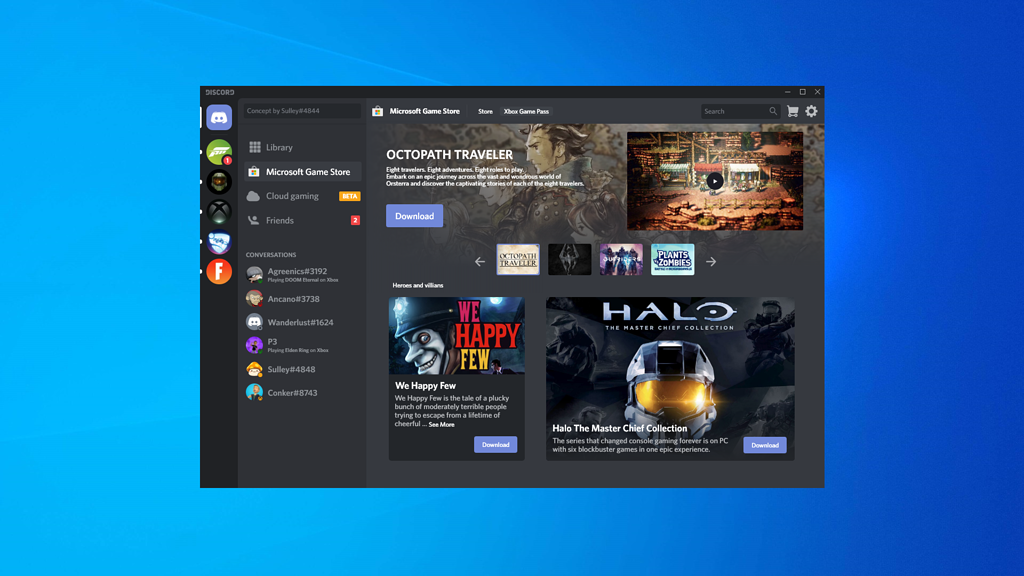Advance the carousel with the right arrow

[x=710, y=260]
